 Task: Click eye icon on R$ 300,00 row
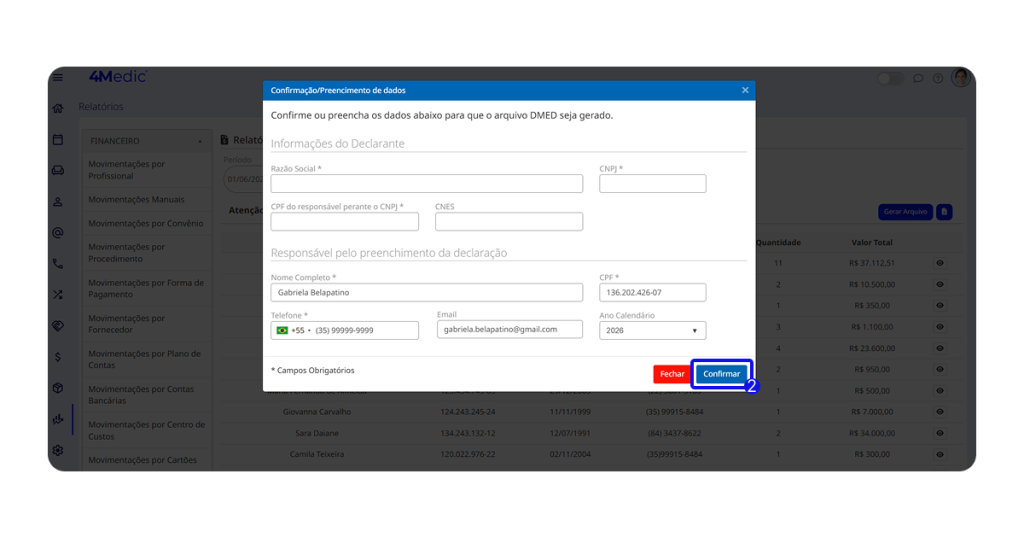pos(940,454)
